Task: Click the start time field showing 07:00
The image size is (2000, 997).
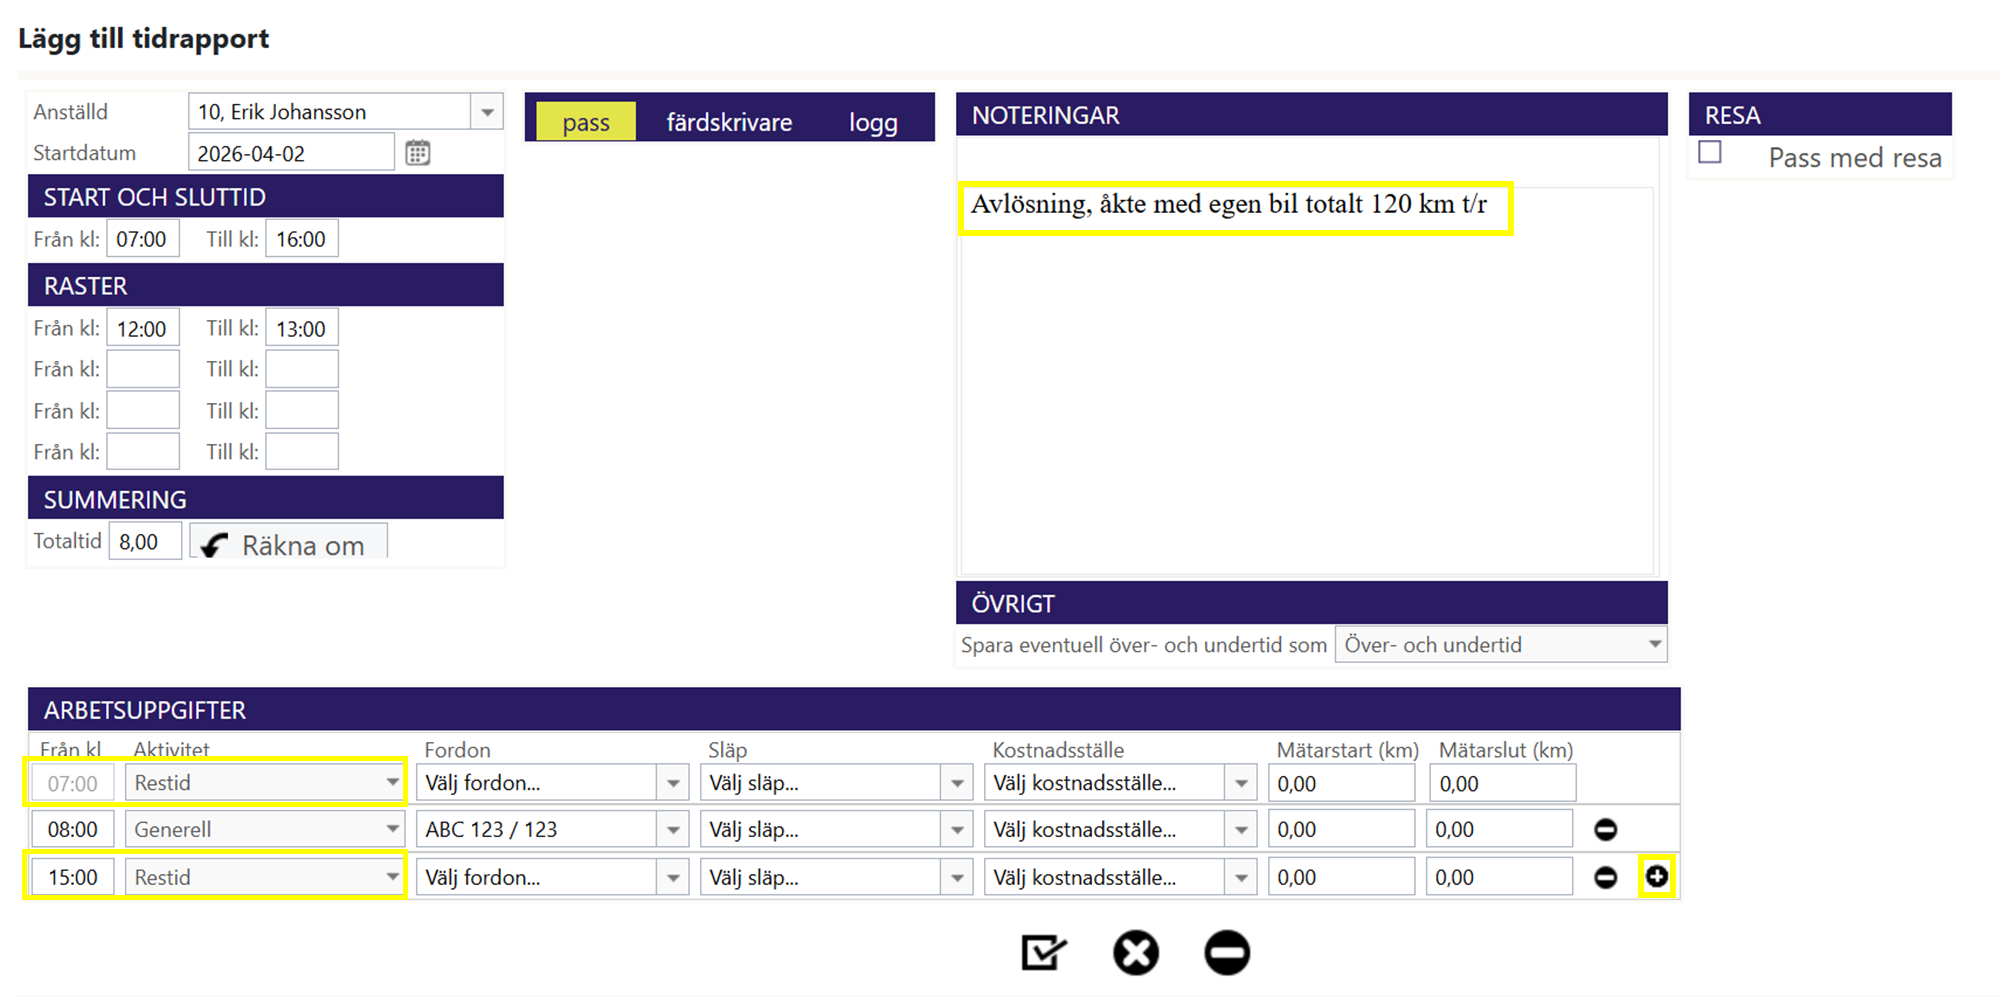Action: [x=142, y=240]
